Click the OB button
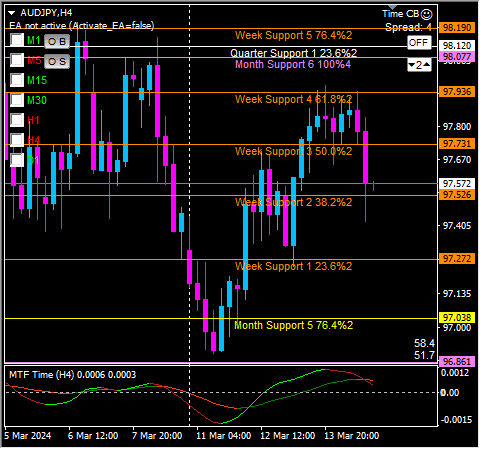 (x=57, y=42)
